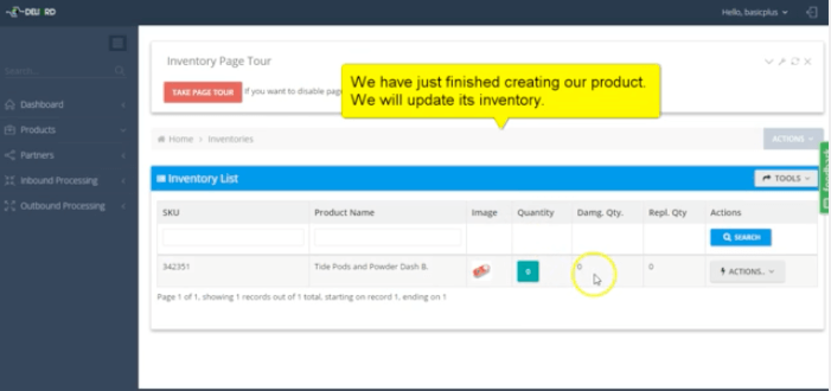This screenshot has height=391, width=831.
Task: Click the TAKE PAGE TOUR button
Action: pyautogui.click(x=202, y=92)
